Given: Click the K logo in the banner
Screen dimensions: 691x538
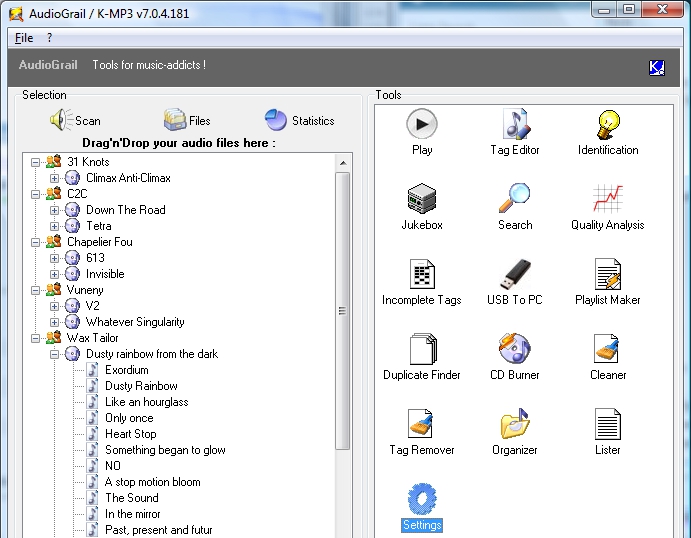Looking at the screenshot, I should click(657, 67).
